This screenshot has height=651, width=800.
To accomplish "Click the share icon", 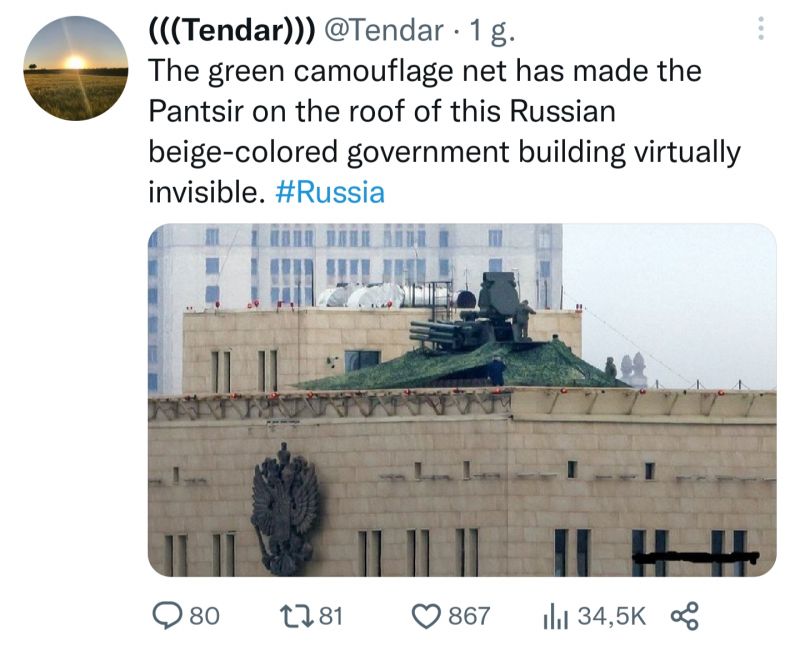I will point(684,616).
